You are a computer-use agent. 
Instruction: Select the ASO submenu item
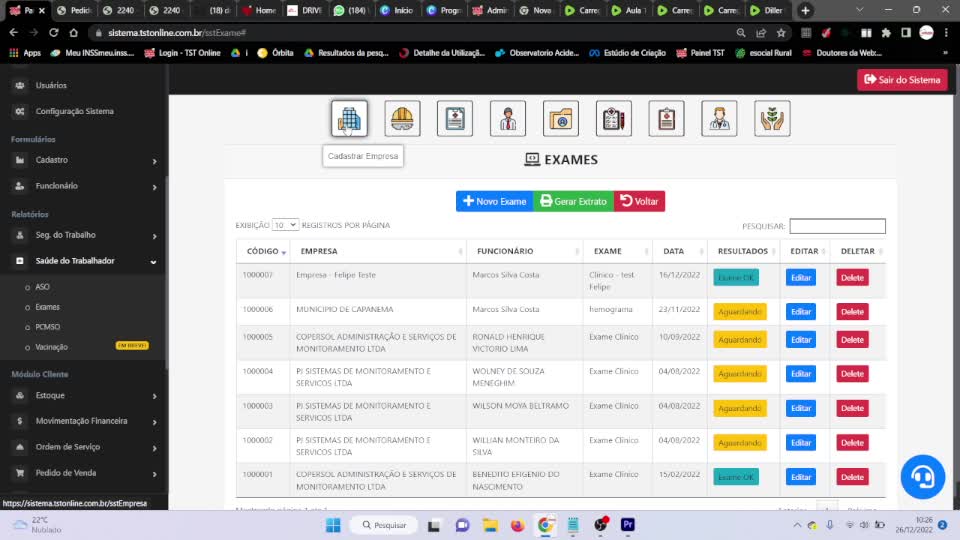pyautogui.click(x=42, y=287)
